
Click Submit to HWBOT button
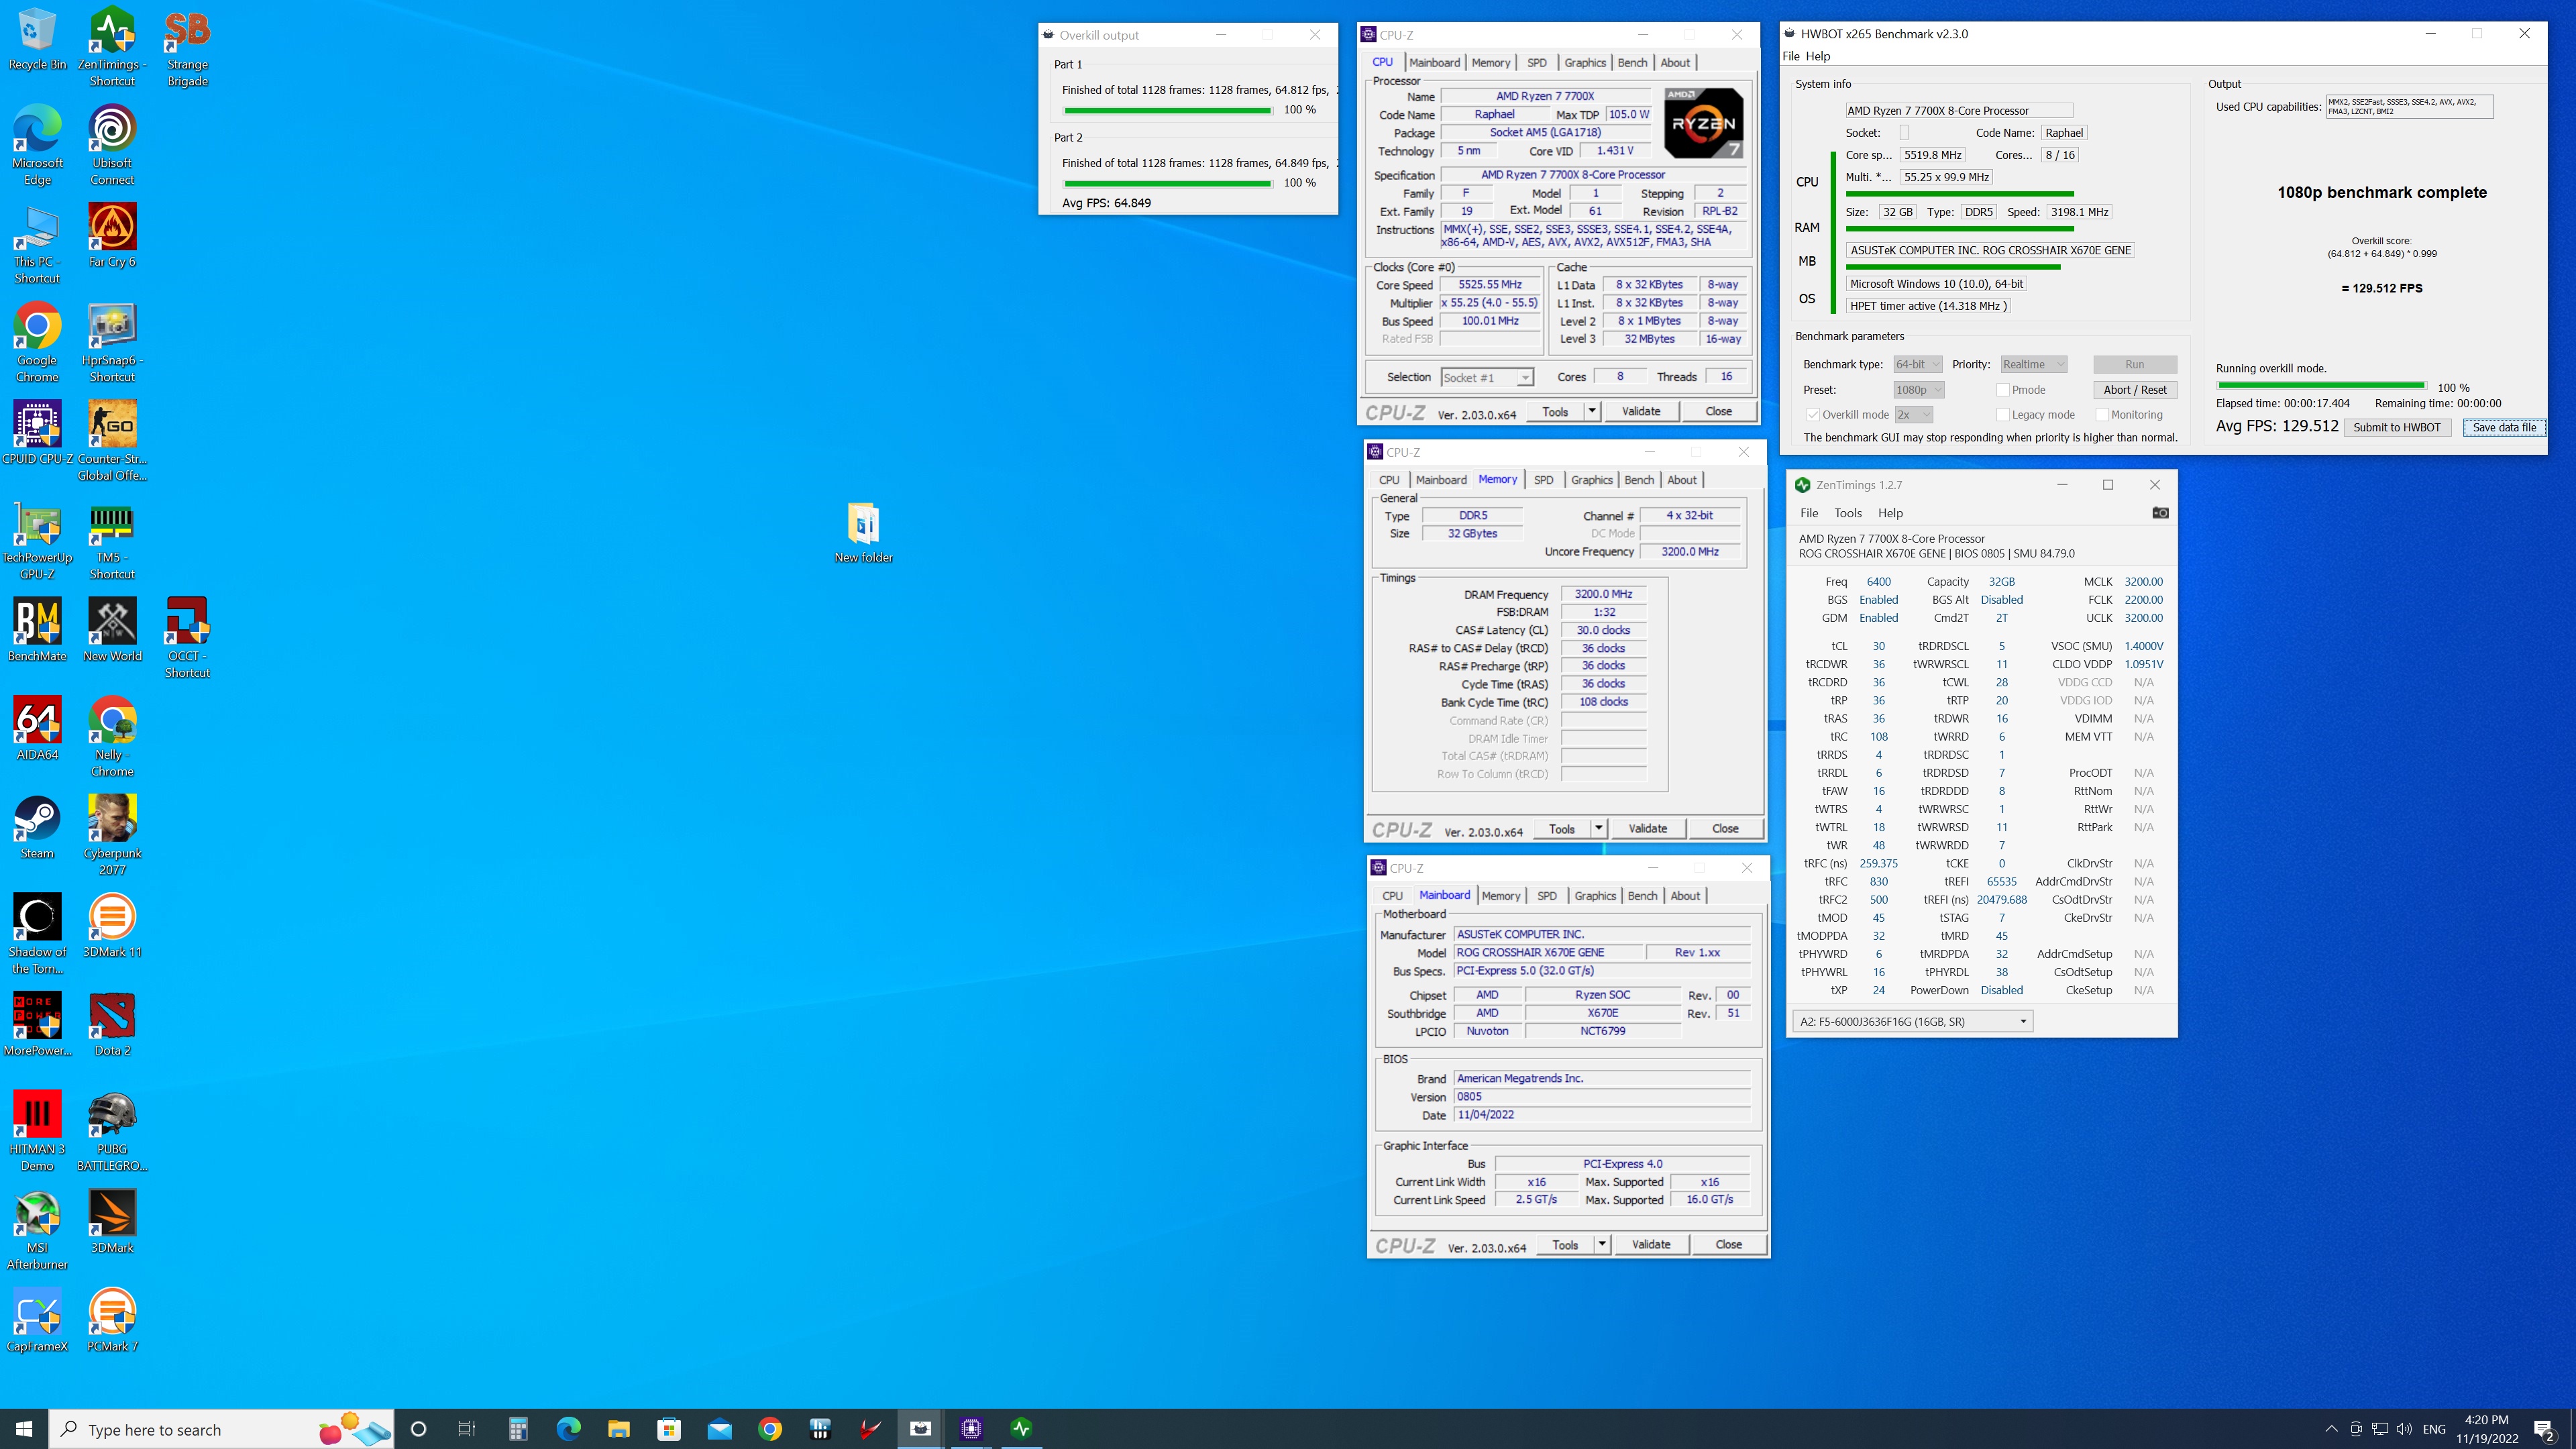click(2396, 427)
